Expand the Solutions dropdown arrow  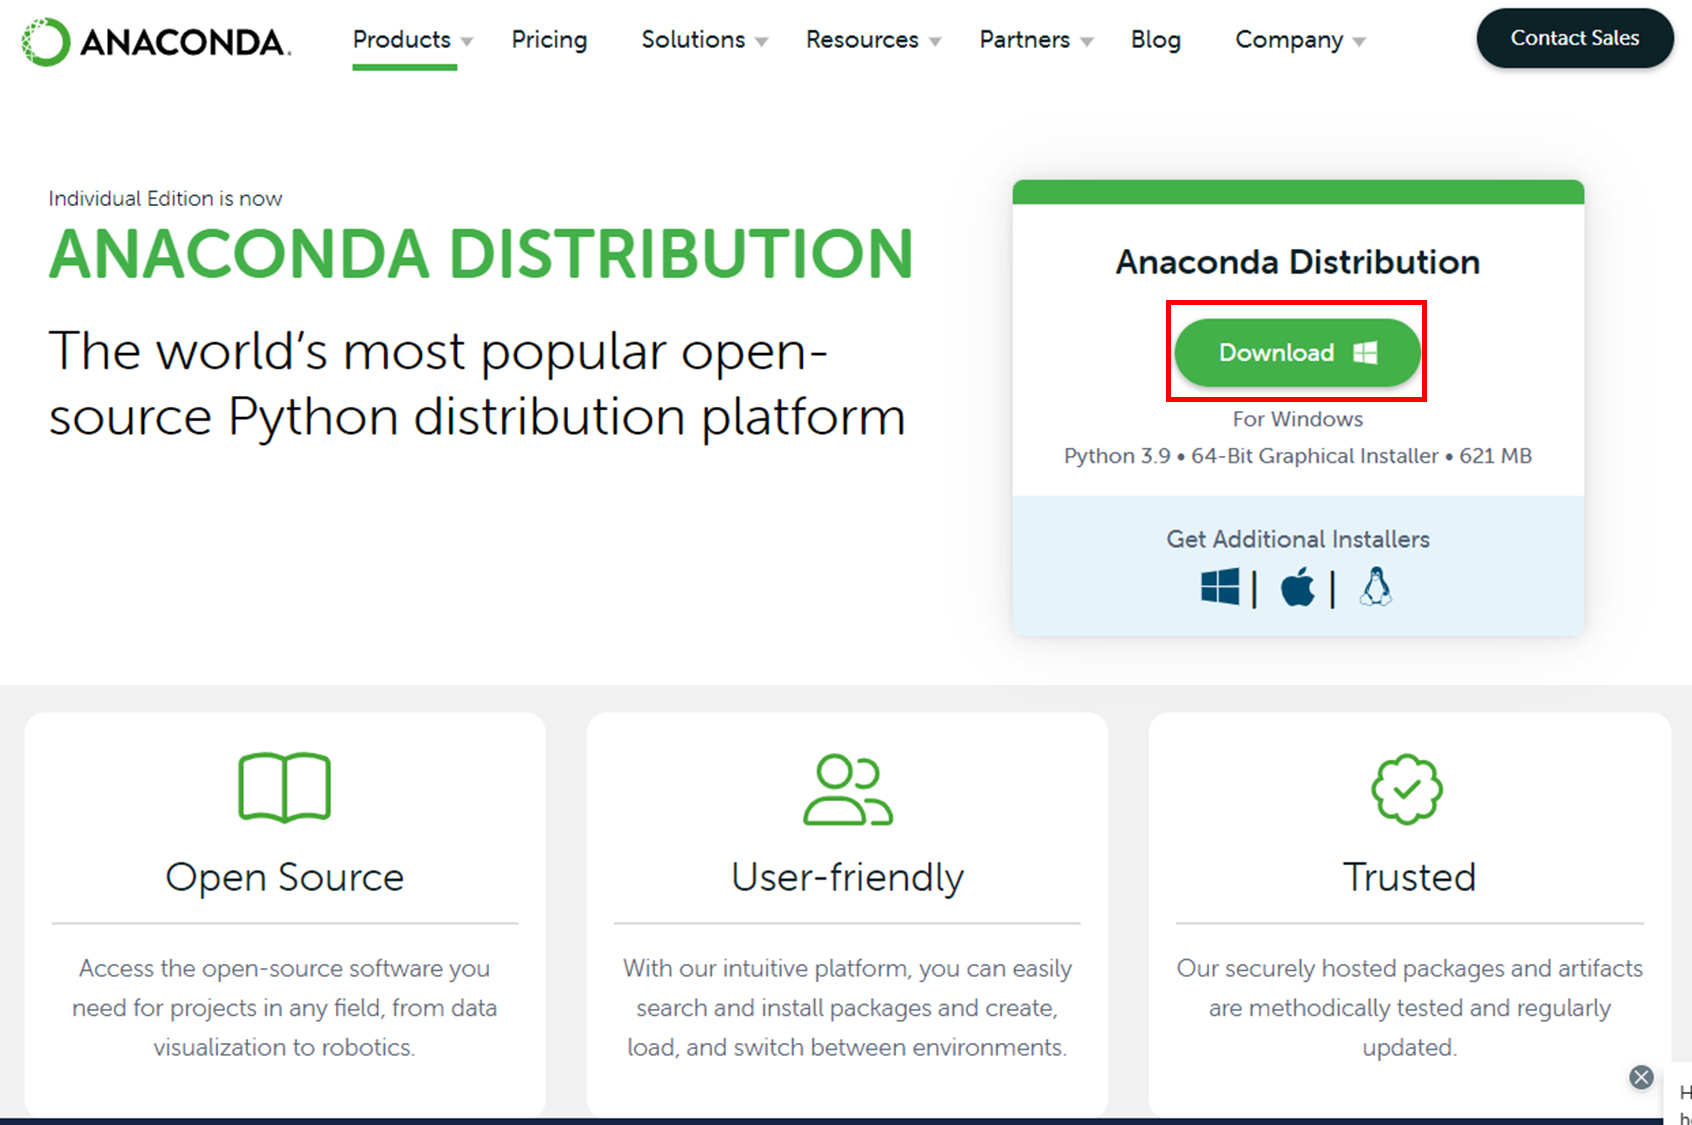pos(762,42)
